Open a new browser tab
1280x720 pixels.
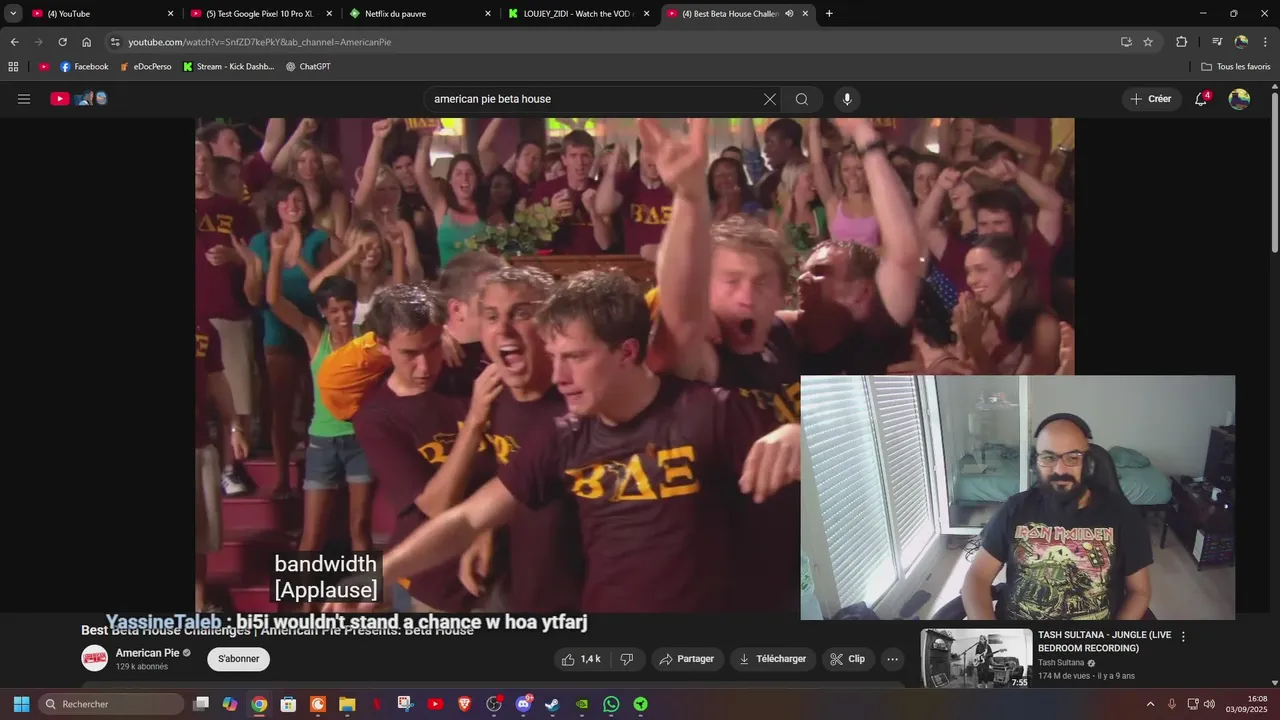point(829,14)
